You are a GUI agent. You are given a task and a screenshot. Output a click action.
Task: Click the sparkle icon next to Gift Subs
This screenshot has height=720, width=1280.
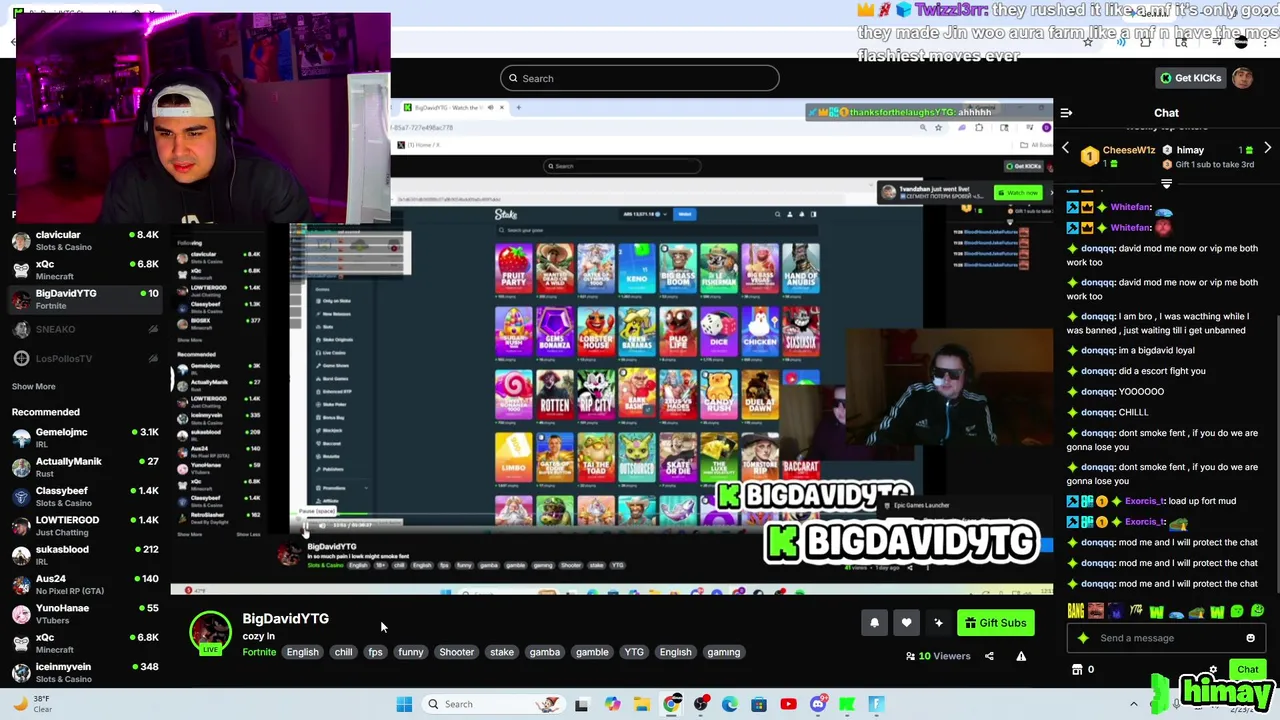[x=938, y=623]
